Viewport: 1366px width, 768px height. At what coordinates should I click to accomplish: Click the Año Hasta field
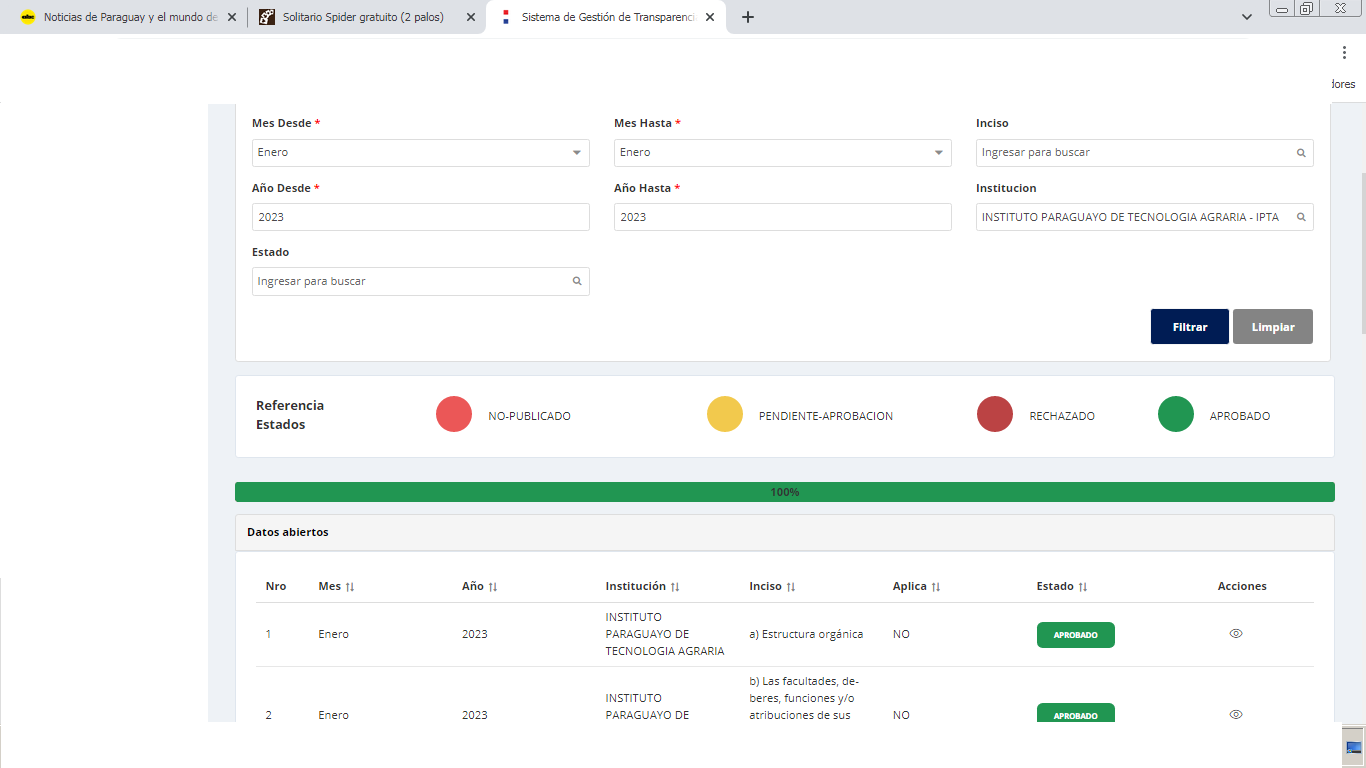(783, 217)
